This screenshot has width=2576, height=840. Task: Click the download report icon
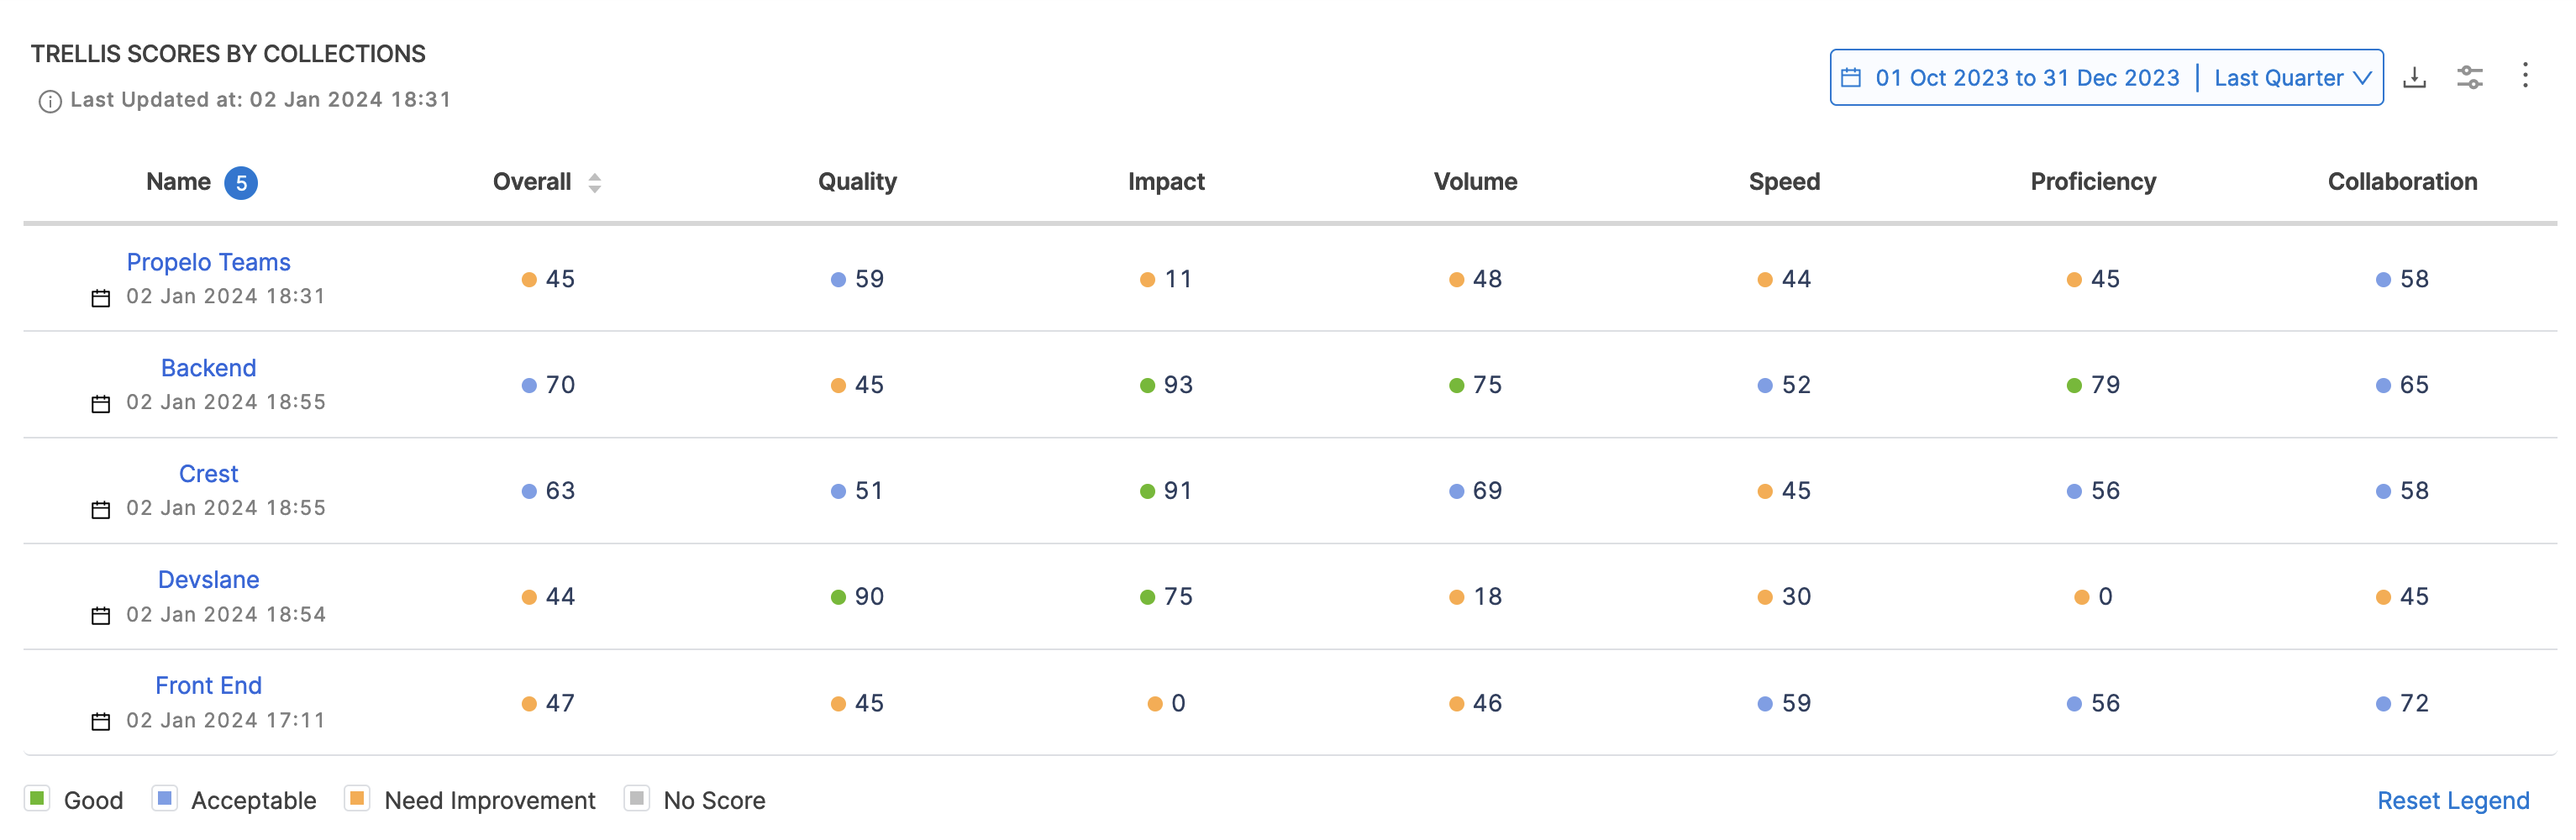(2414, 77)
